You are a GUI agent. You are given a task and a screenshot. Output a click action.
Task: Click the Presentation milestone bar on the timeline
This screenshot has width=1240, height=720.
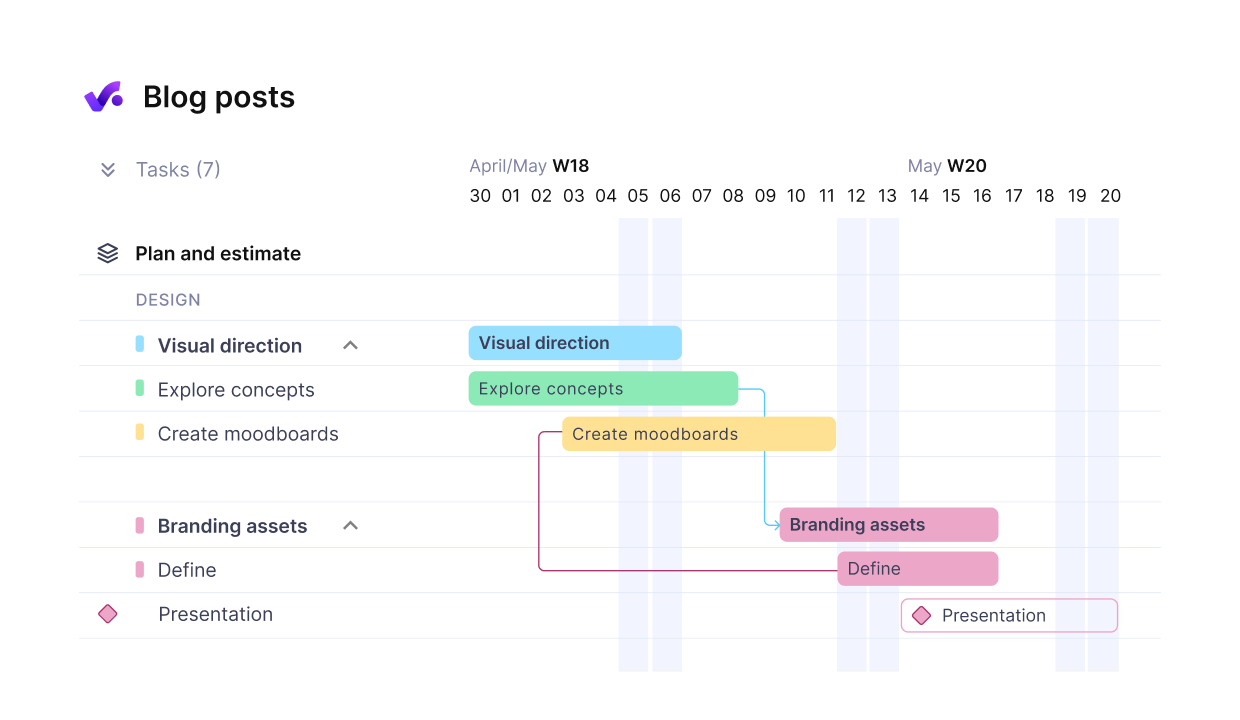(x=1008, y=615)
